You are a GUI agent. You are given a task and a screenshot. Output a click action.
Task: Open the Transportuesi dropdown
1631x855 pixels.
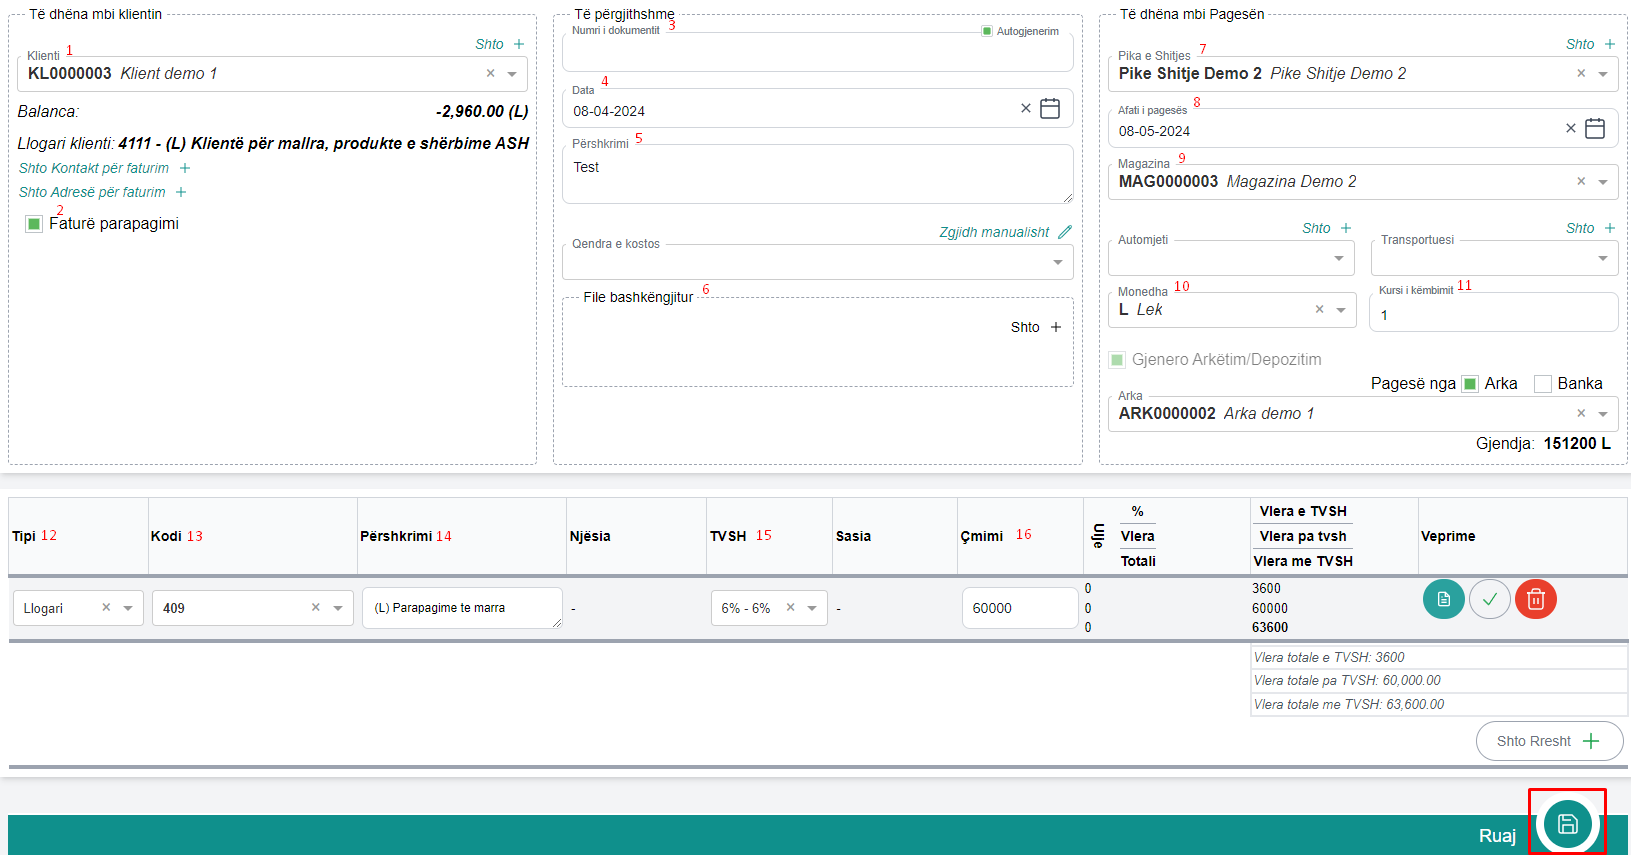pos(1602,258)
